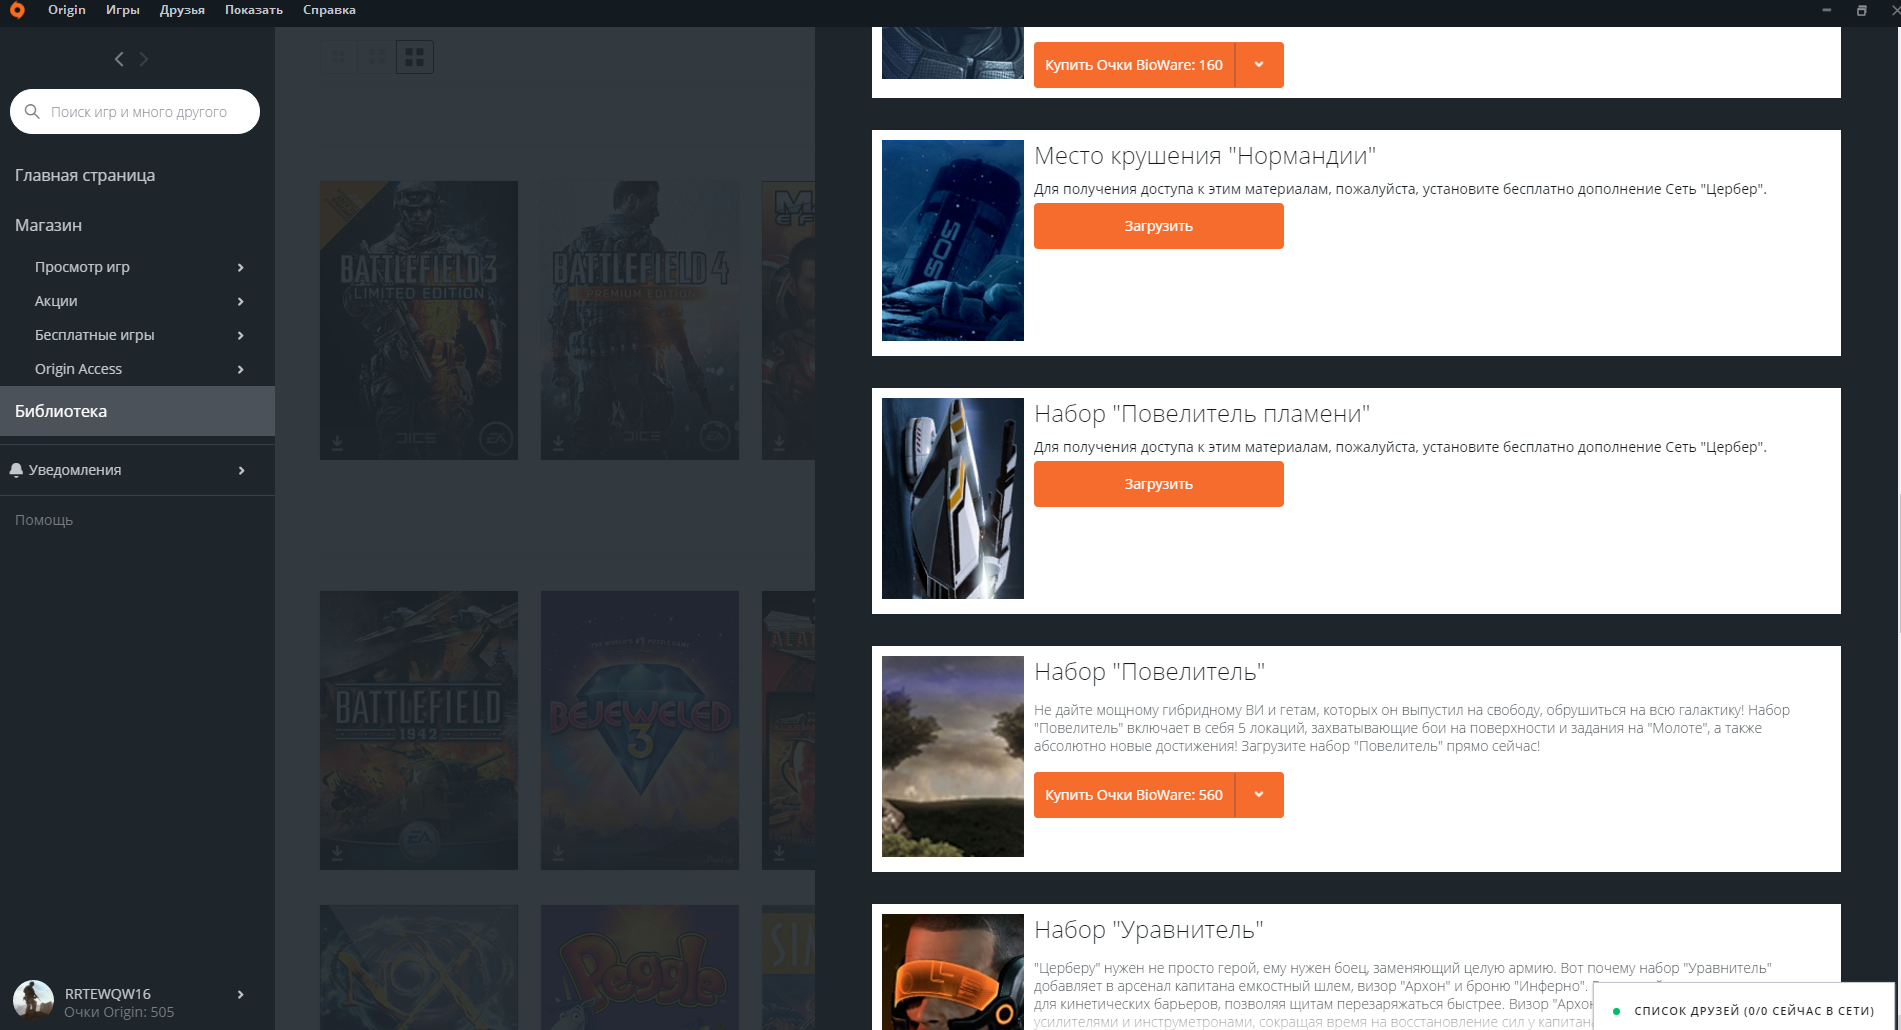Click the green online status dot in friends bar
The width and height of the screenshot is (1901, 1030).
coord(1616,1011)
